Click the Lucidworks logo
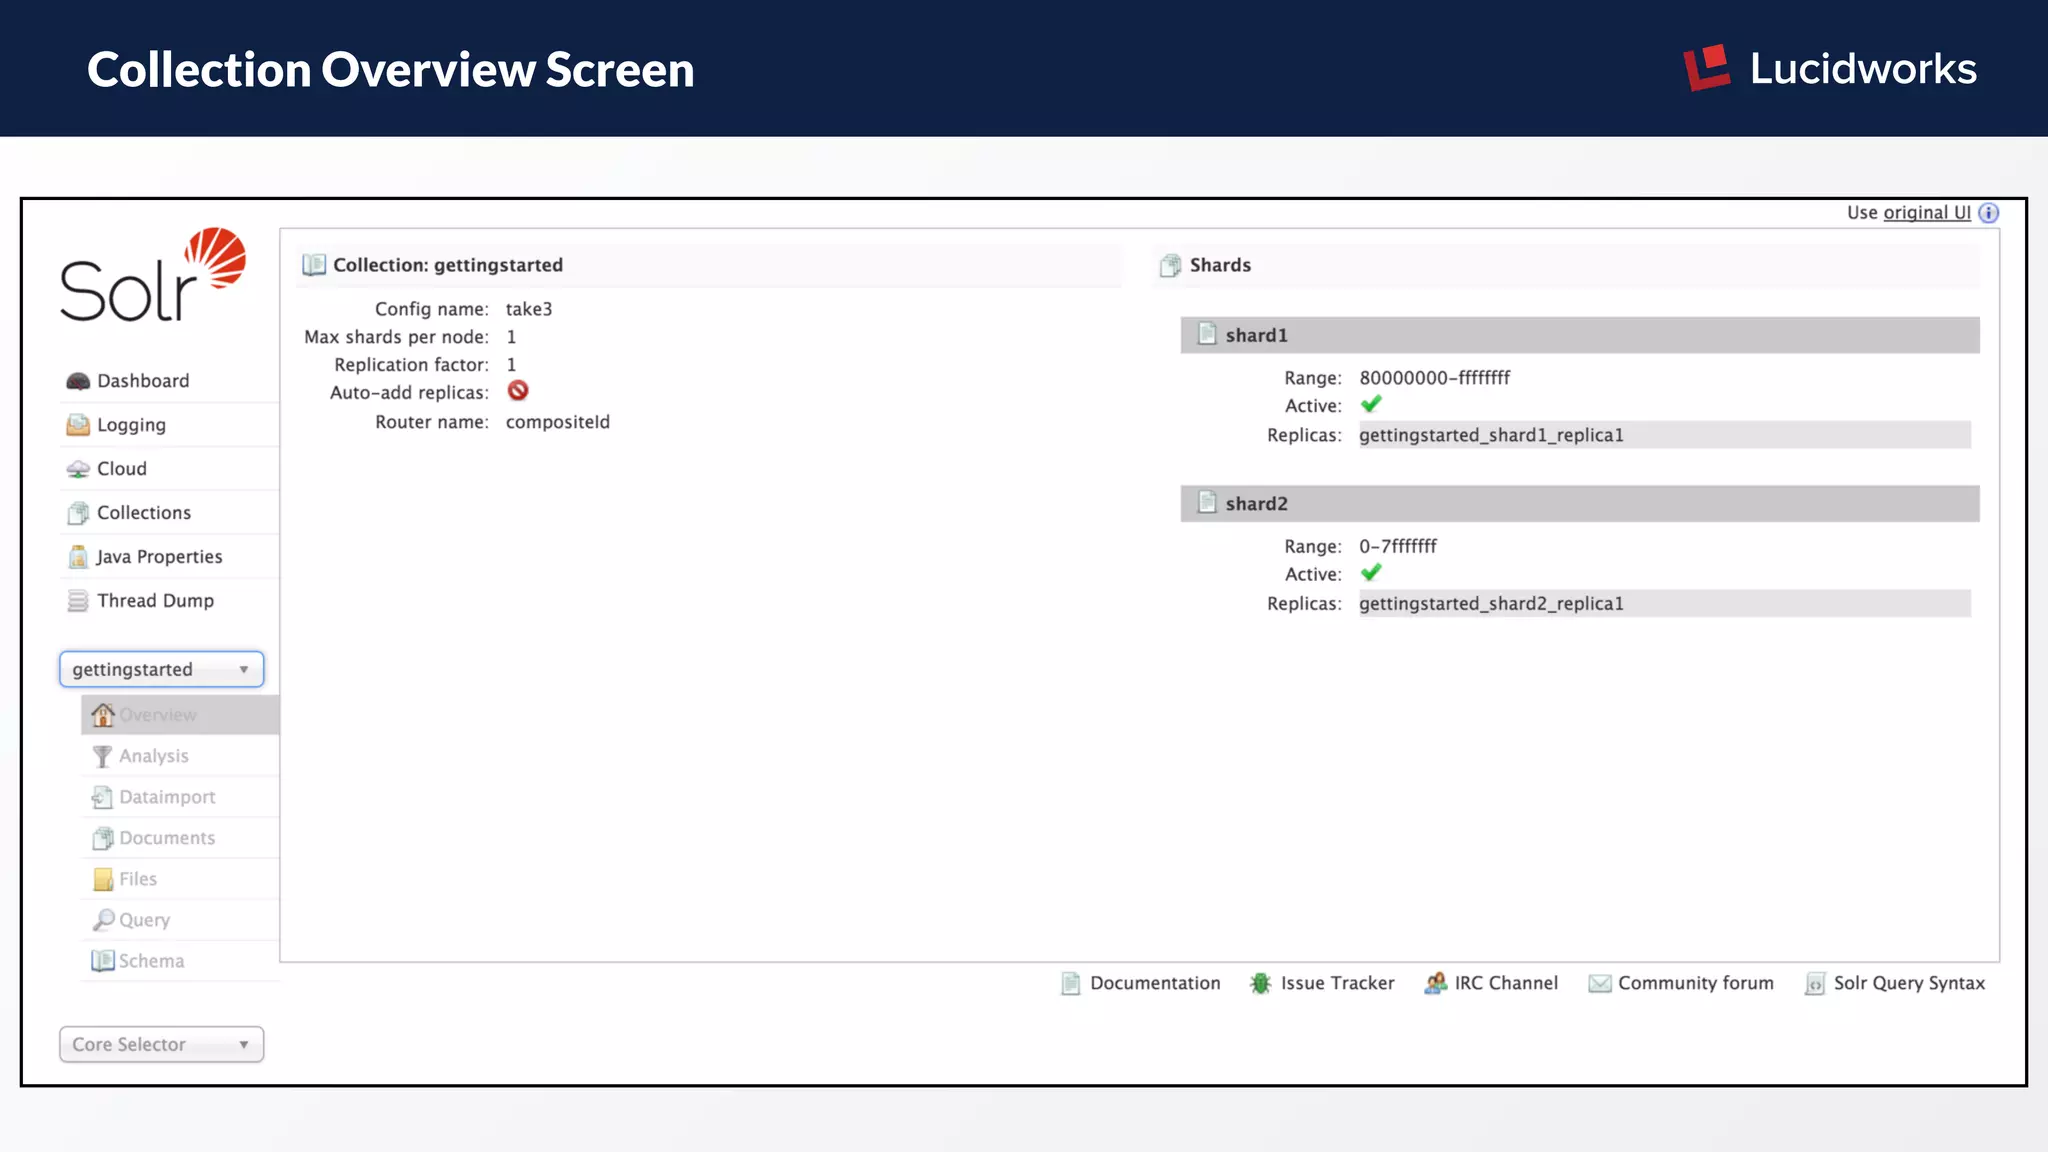Image resolution: width=2048 pixels, height=1152 pixels. pyautogui.click(x=1830, y=69)
